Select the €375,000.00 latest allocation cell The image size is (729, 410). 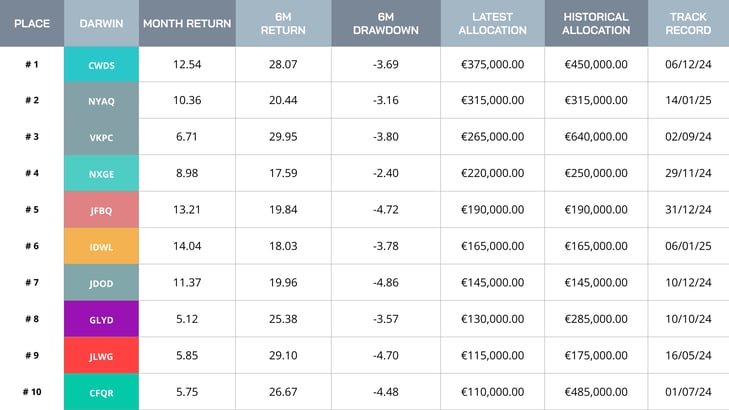(x=494, y=65)
